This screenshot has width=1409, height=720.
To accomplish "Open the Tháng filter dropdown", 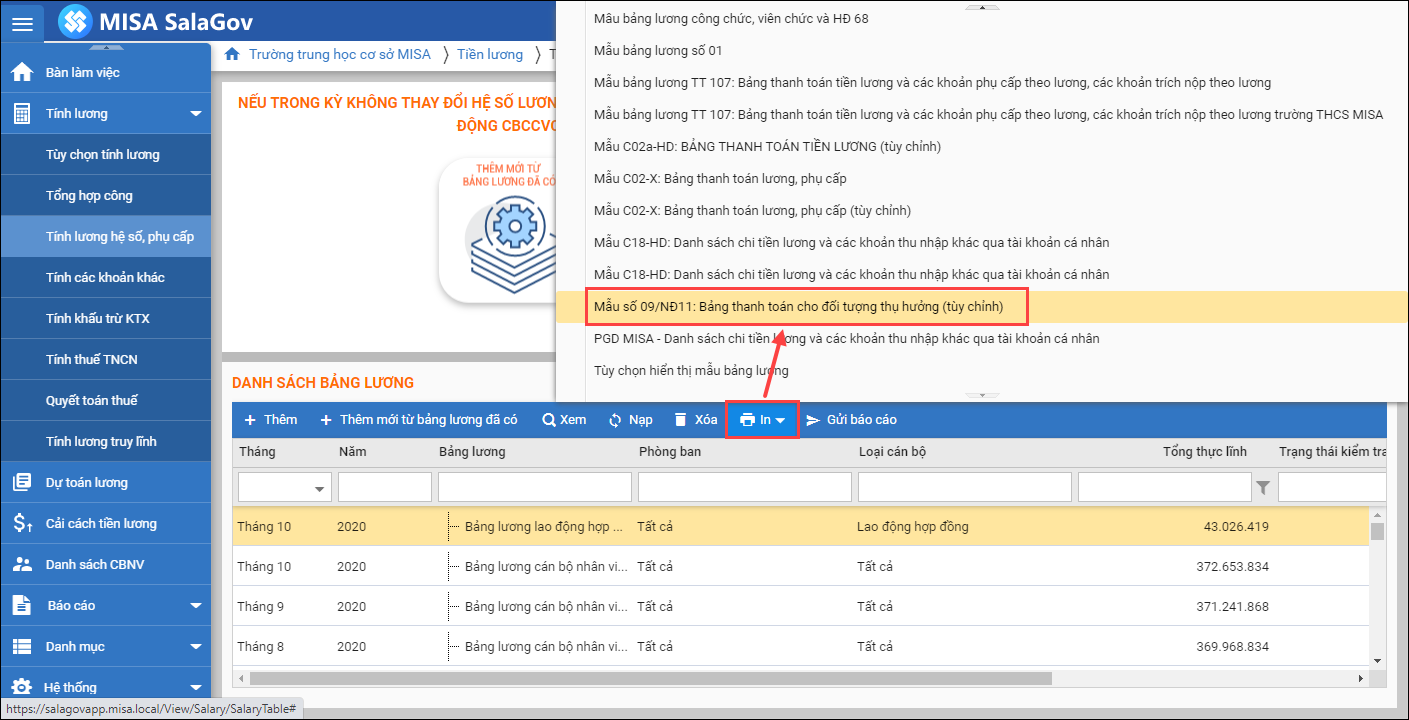I will pyautogui.click(x=321, y=489).
